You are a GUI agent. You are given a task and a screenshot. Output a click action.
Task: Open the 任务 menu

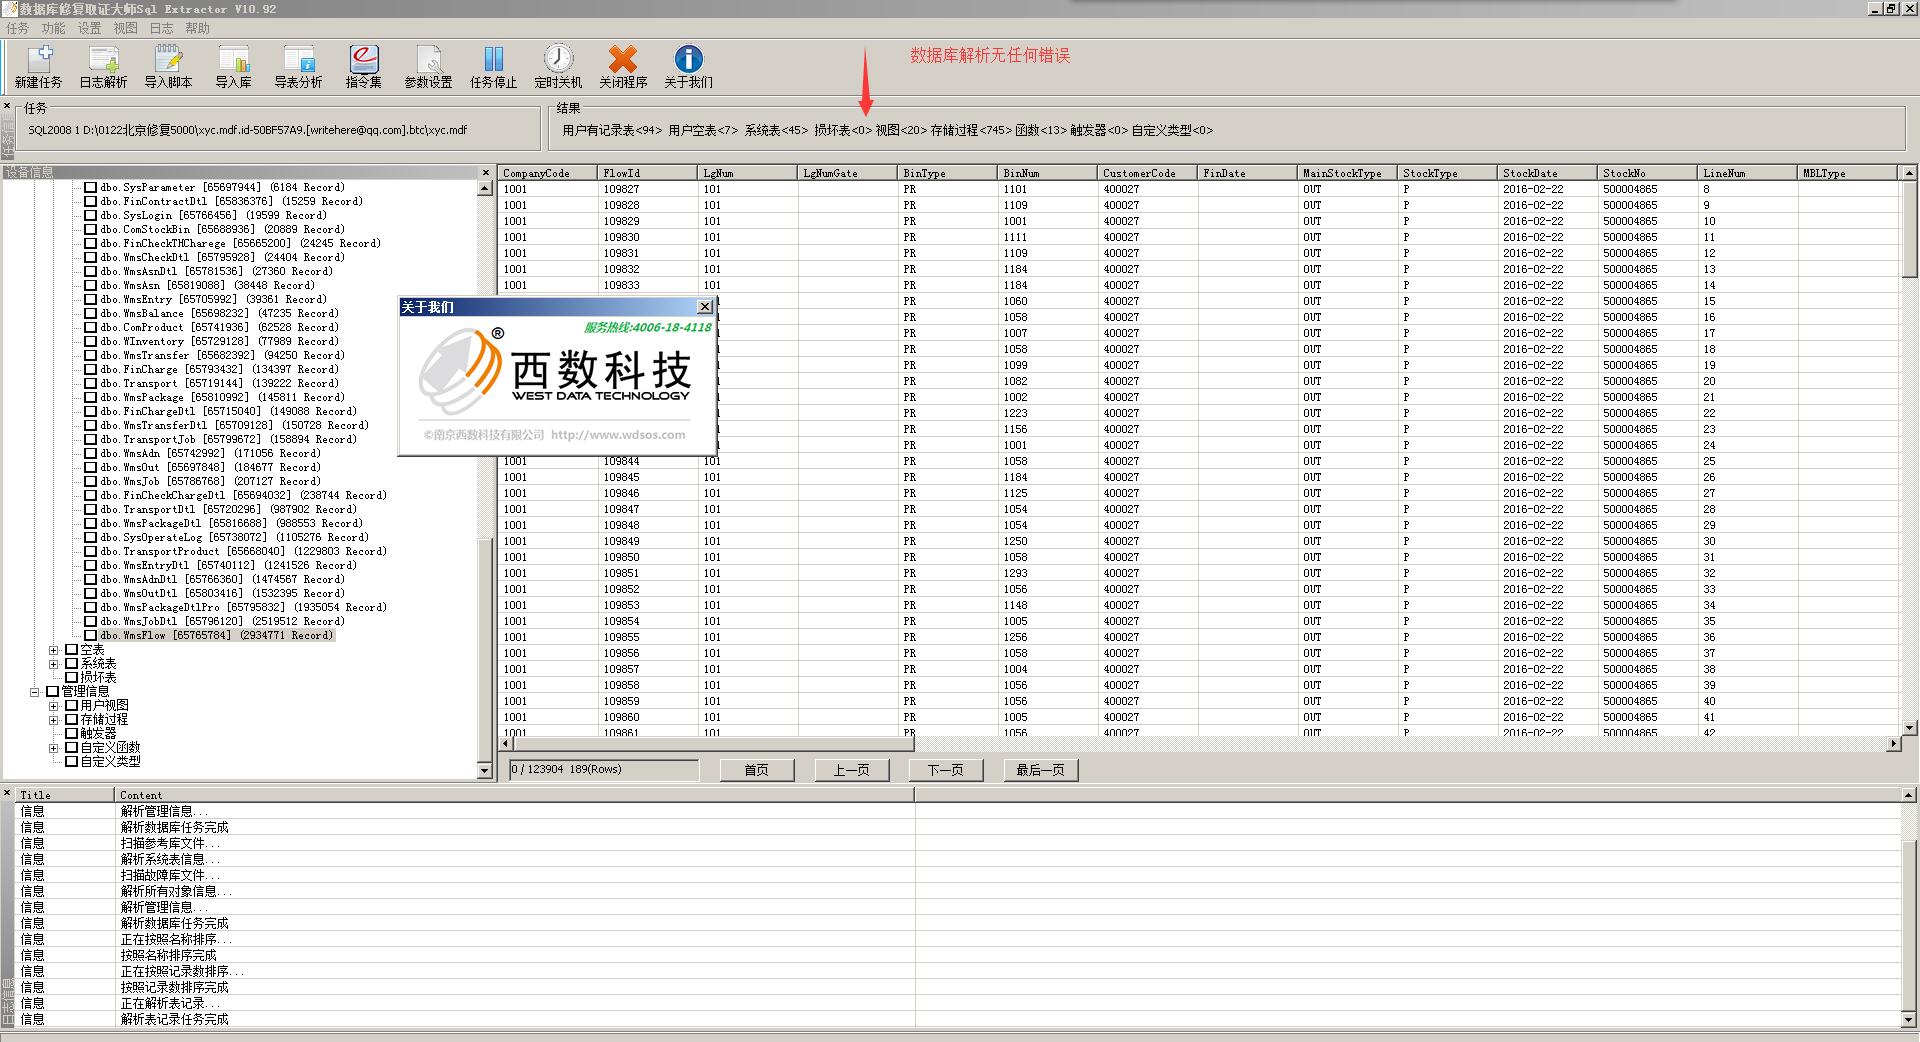pos(18,28)
